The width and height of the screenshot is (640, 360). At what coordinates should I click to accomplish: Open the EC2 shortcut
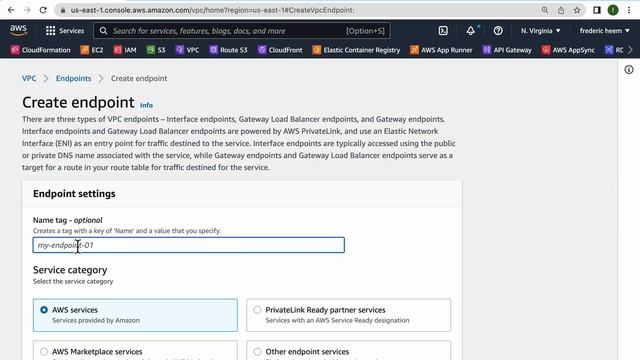(x=92, y=50)
